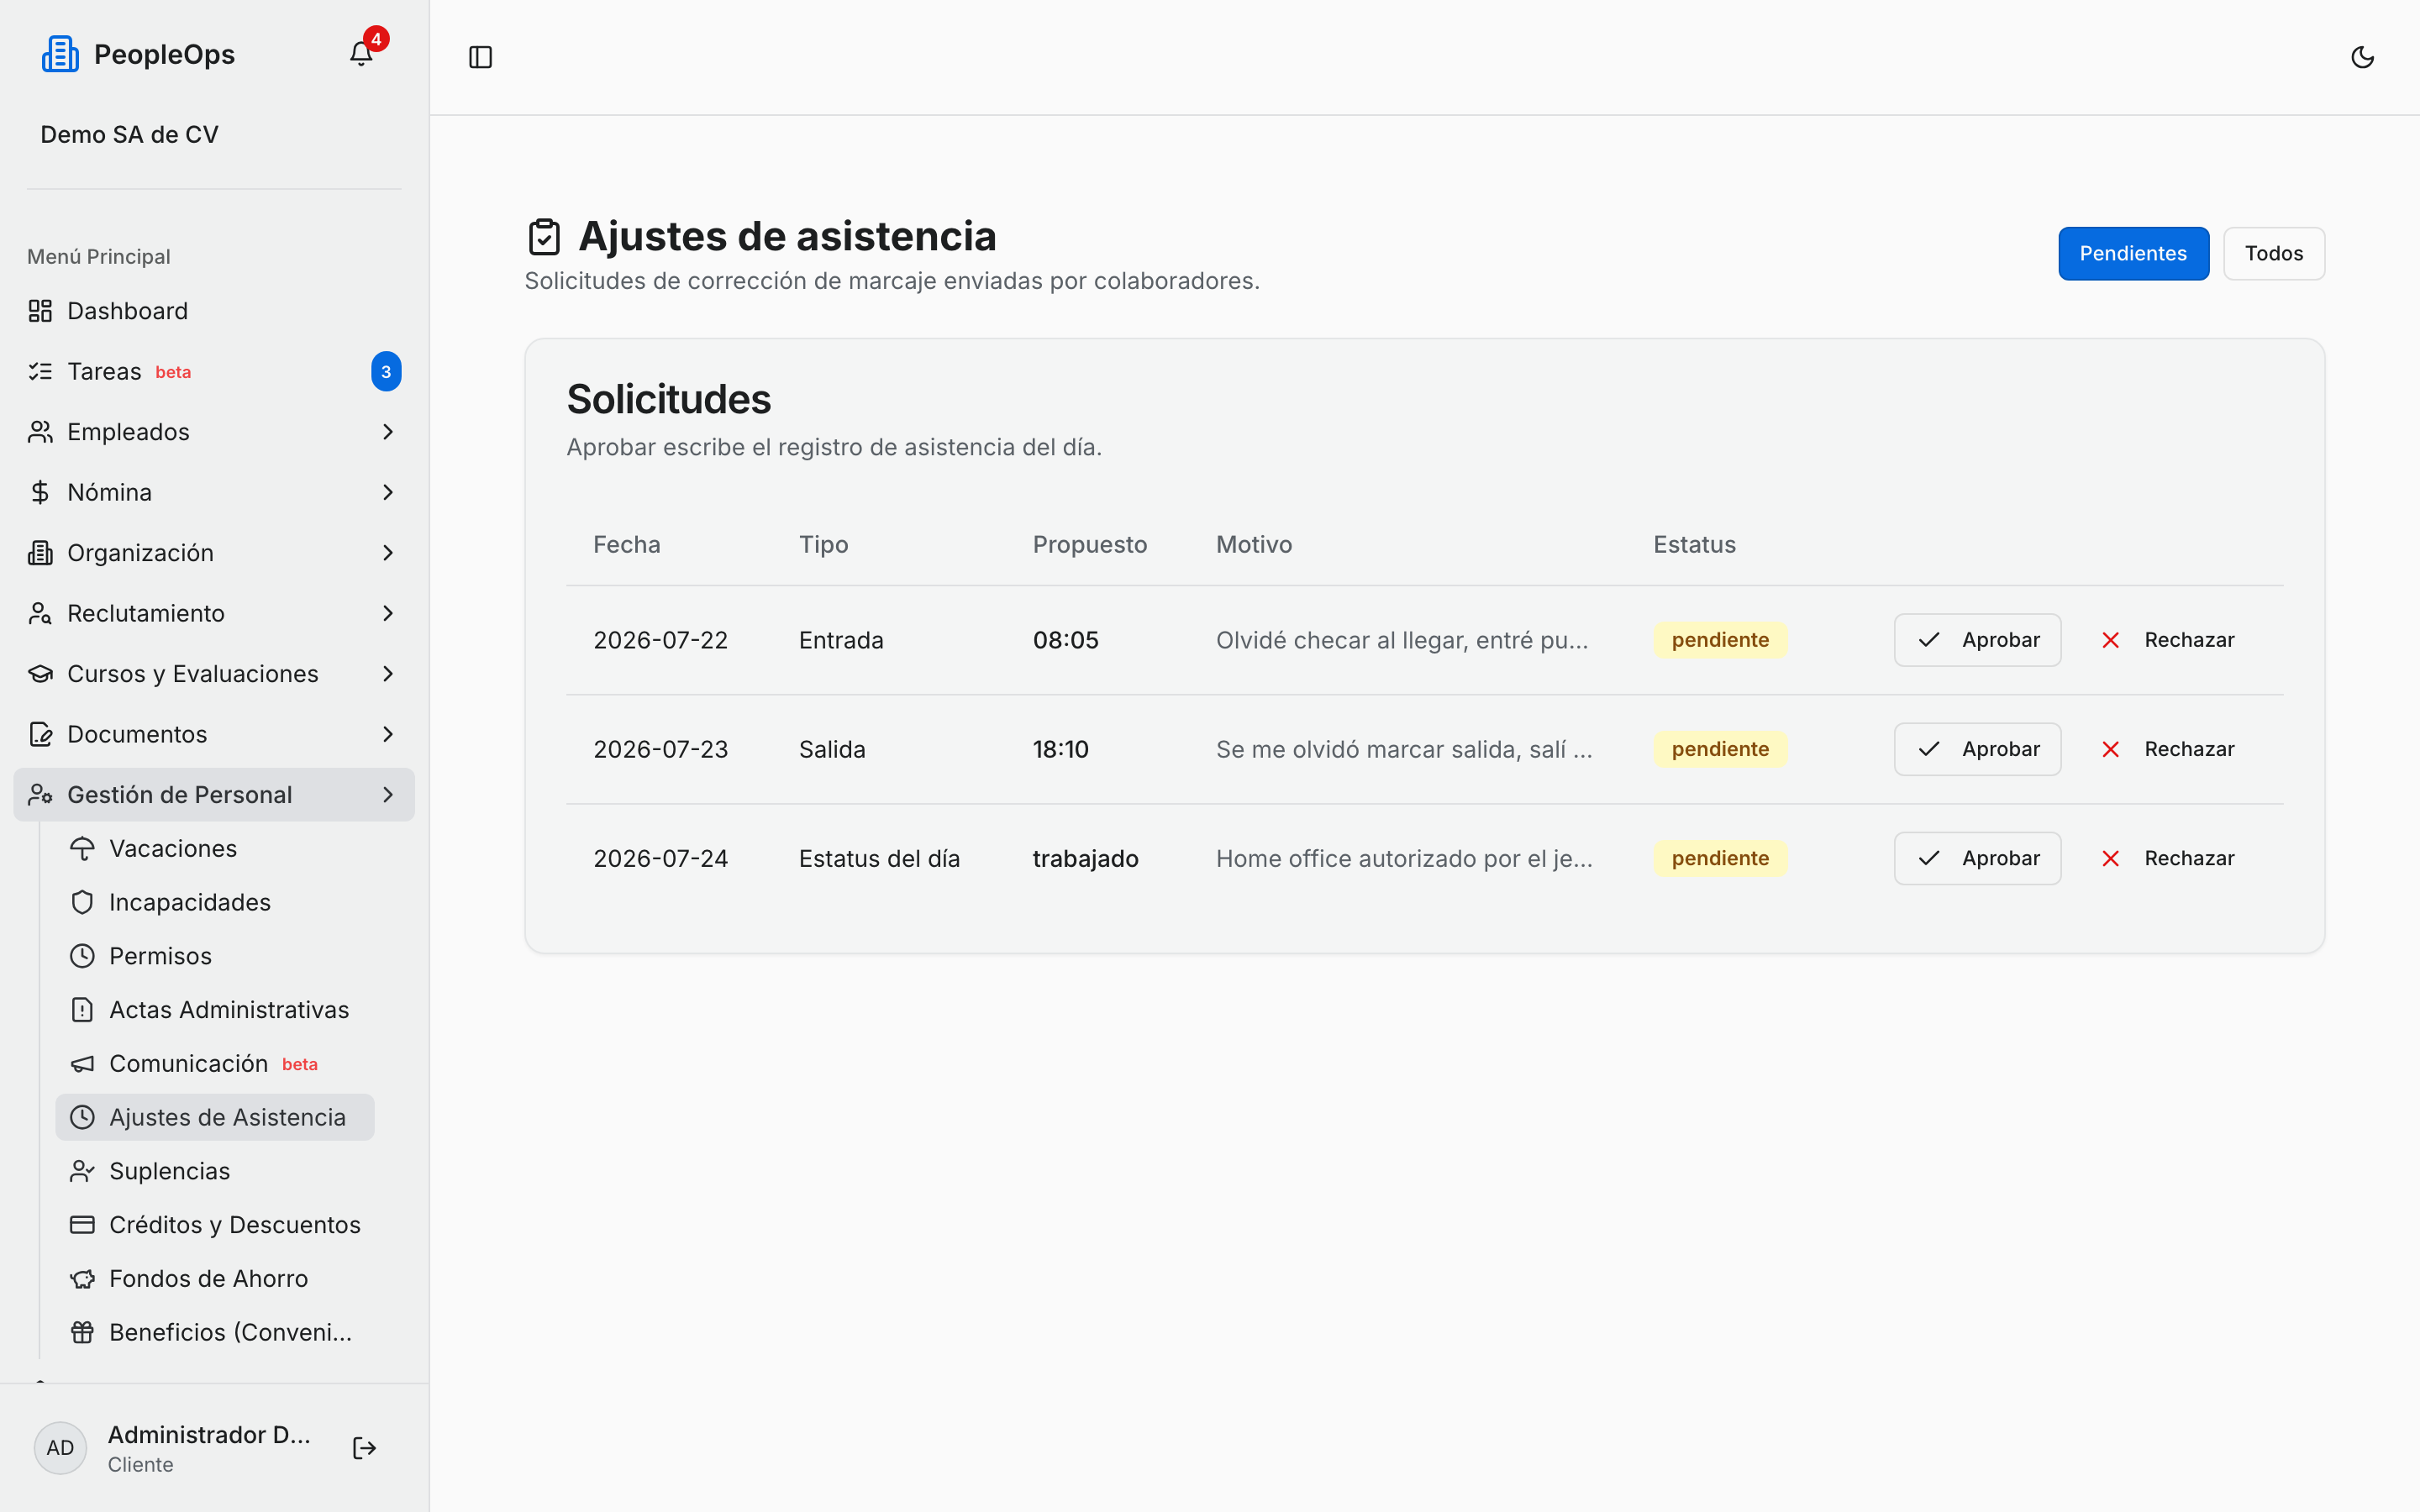Click the Gestión de Personal user-gear icon
The width and height of the screenshot is (2420, 1512).
40,795
